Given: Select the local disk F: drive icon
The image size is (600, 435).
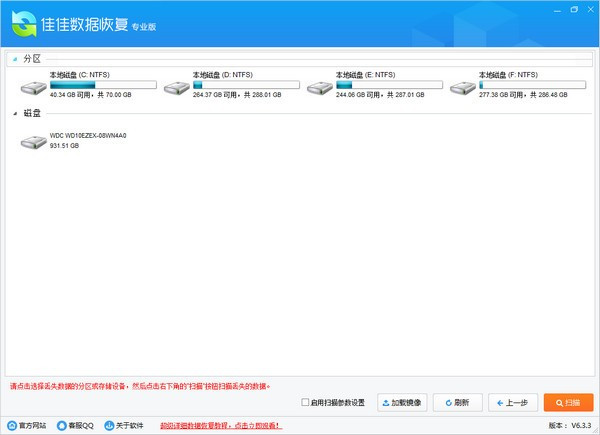Looking at the screenshot, I should (x=463, y=88).
